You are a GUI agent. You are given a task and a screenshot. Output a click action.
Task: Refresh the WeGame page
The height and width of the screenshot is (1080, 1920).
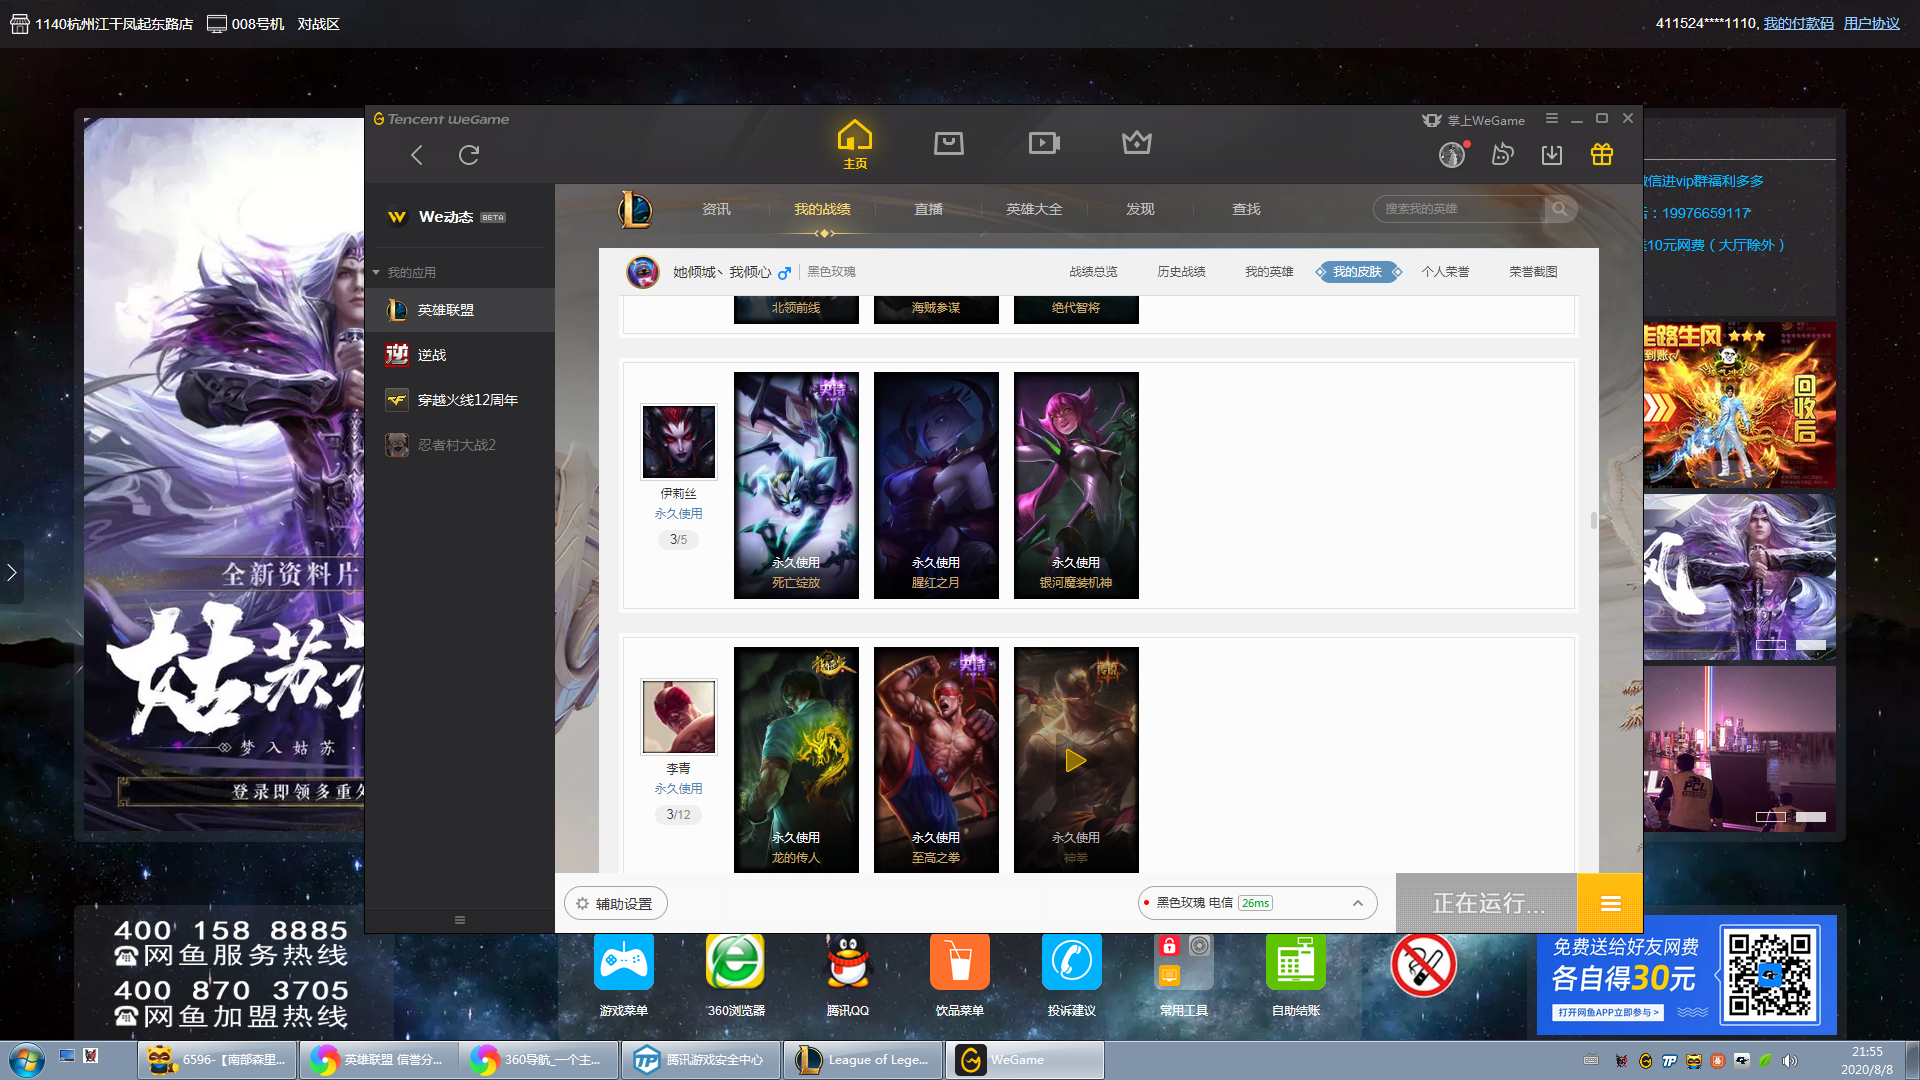[x=469, y=155]
